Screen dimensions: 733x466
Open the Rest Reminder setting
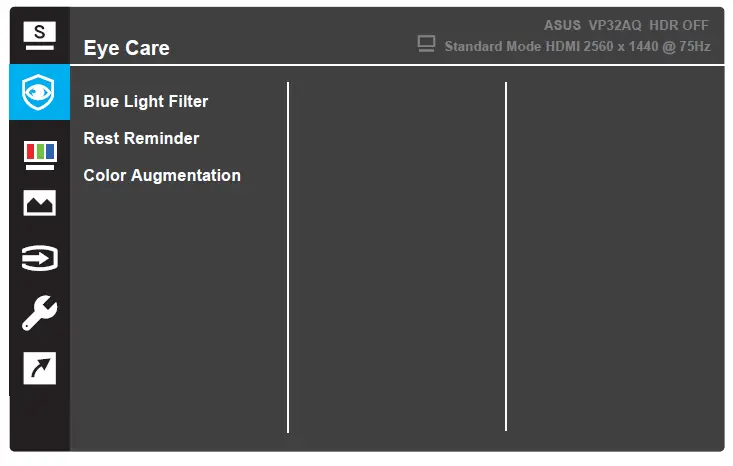(141, 138)
